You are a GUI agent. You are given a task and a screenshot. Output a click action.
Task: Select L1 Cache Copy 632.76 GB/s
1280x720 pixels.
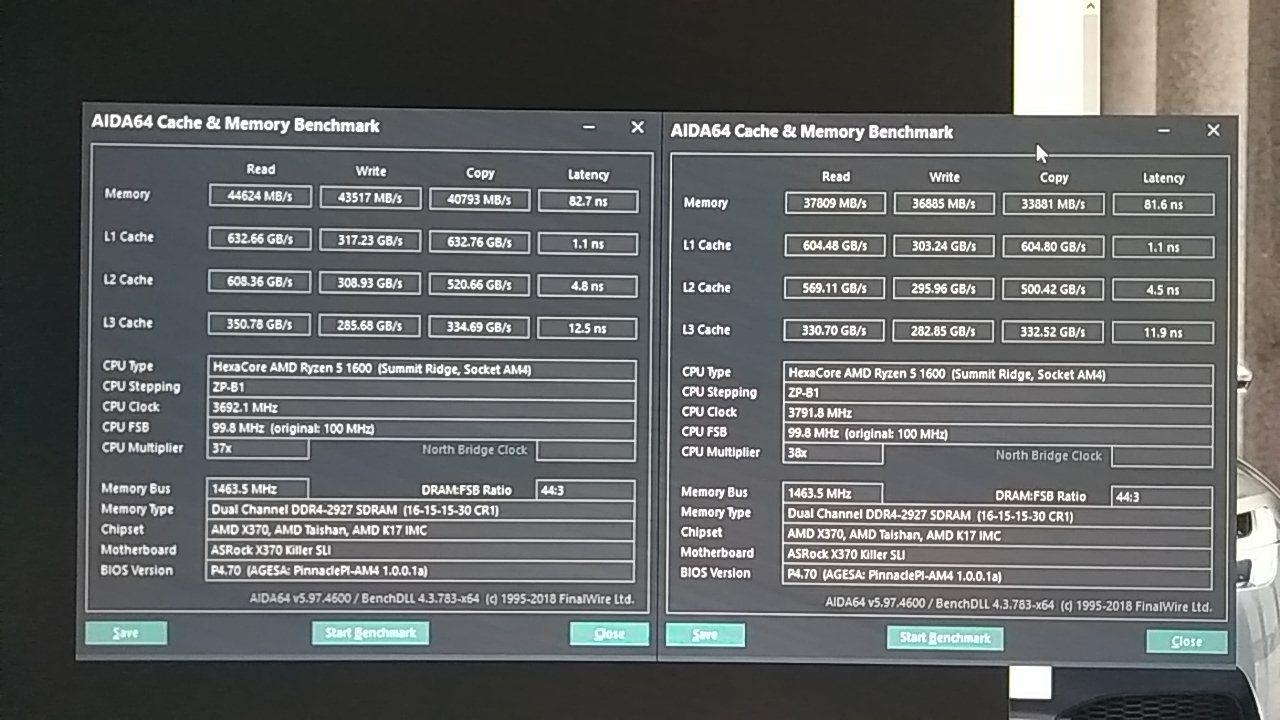pyautogui.click(x=479, y=242)
